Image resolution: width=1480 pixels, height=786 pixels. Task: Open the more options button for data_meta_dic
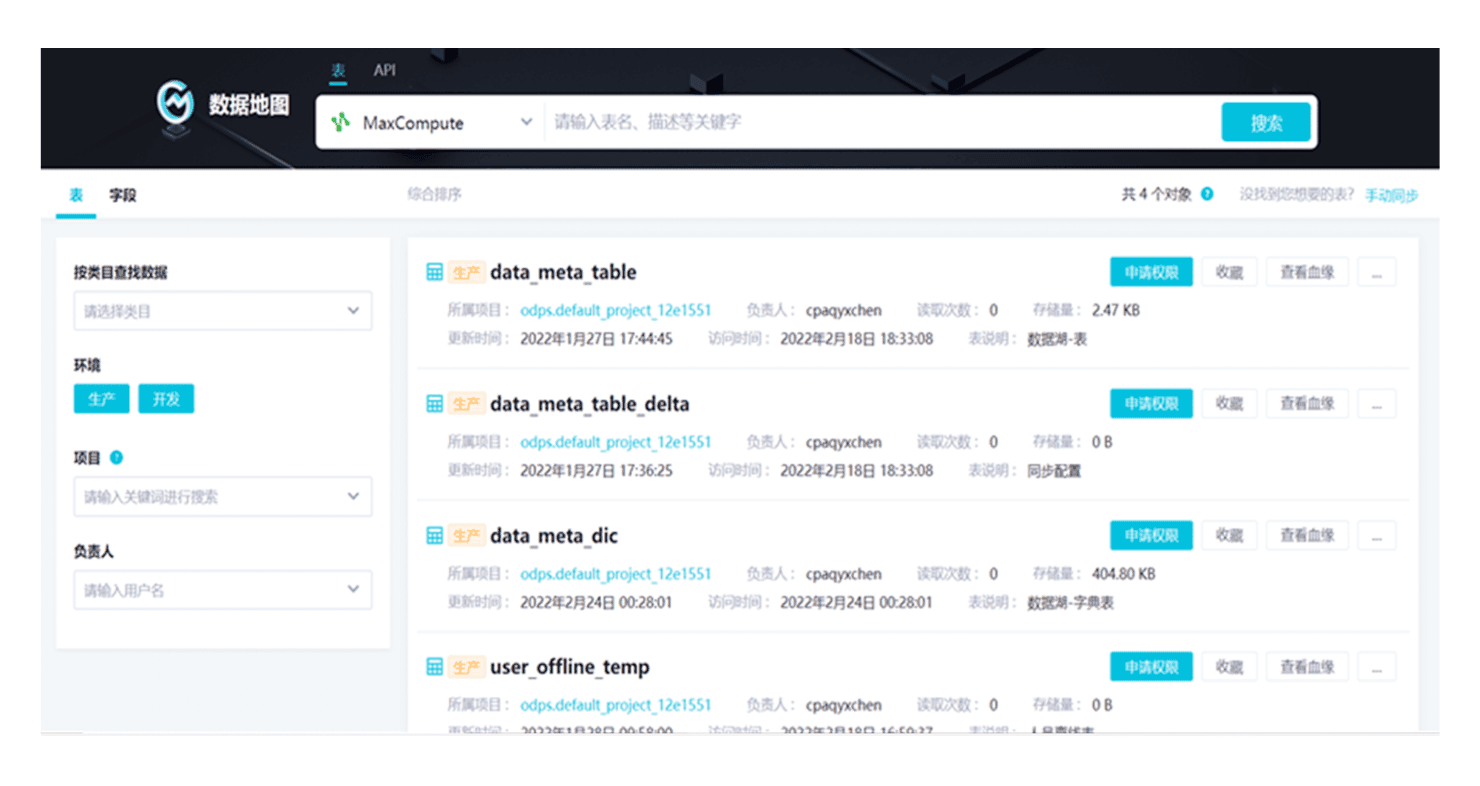pos(1376,536)
